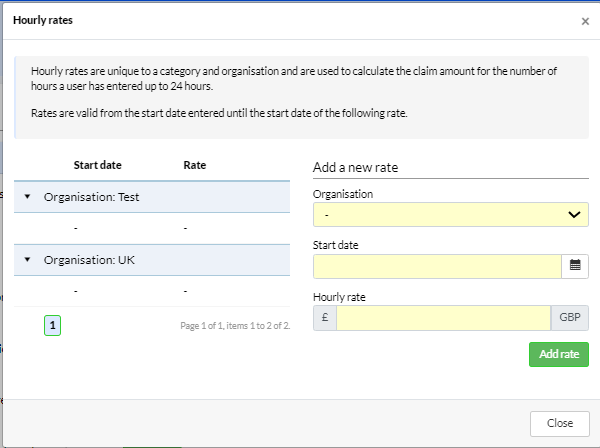Select the Organisation: UK row label
This screenshot has width=600, height=448.
pyautogui.click(x=89, y=260)
